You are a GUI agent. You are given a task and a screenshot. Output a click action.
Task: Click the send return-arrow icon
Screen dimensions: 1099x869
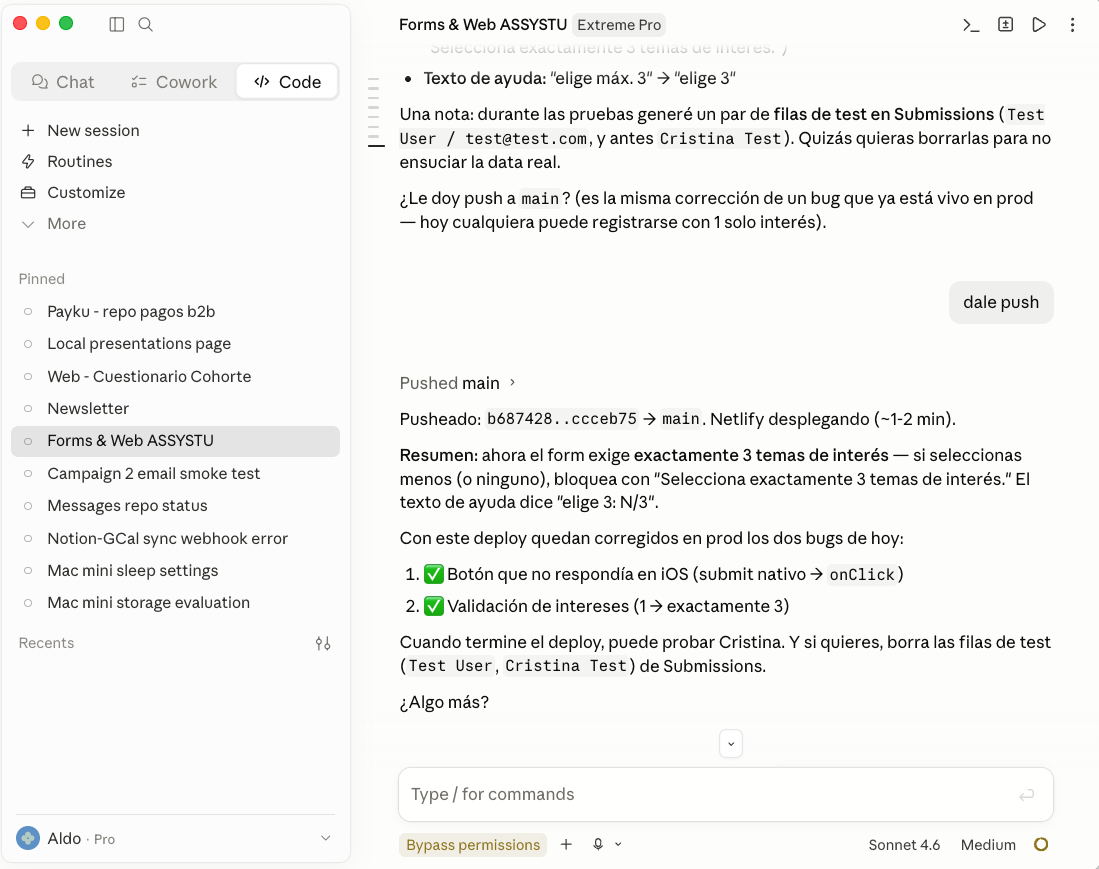click(x=1026, y=795)
